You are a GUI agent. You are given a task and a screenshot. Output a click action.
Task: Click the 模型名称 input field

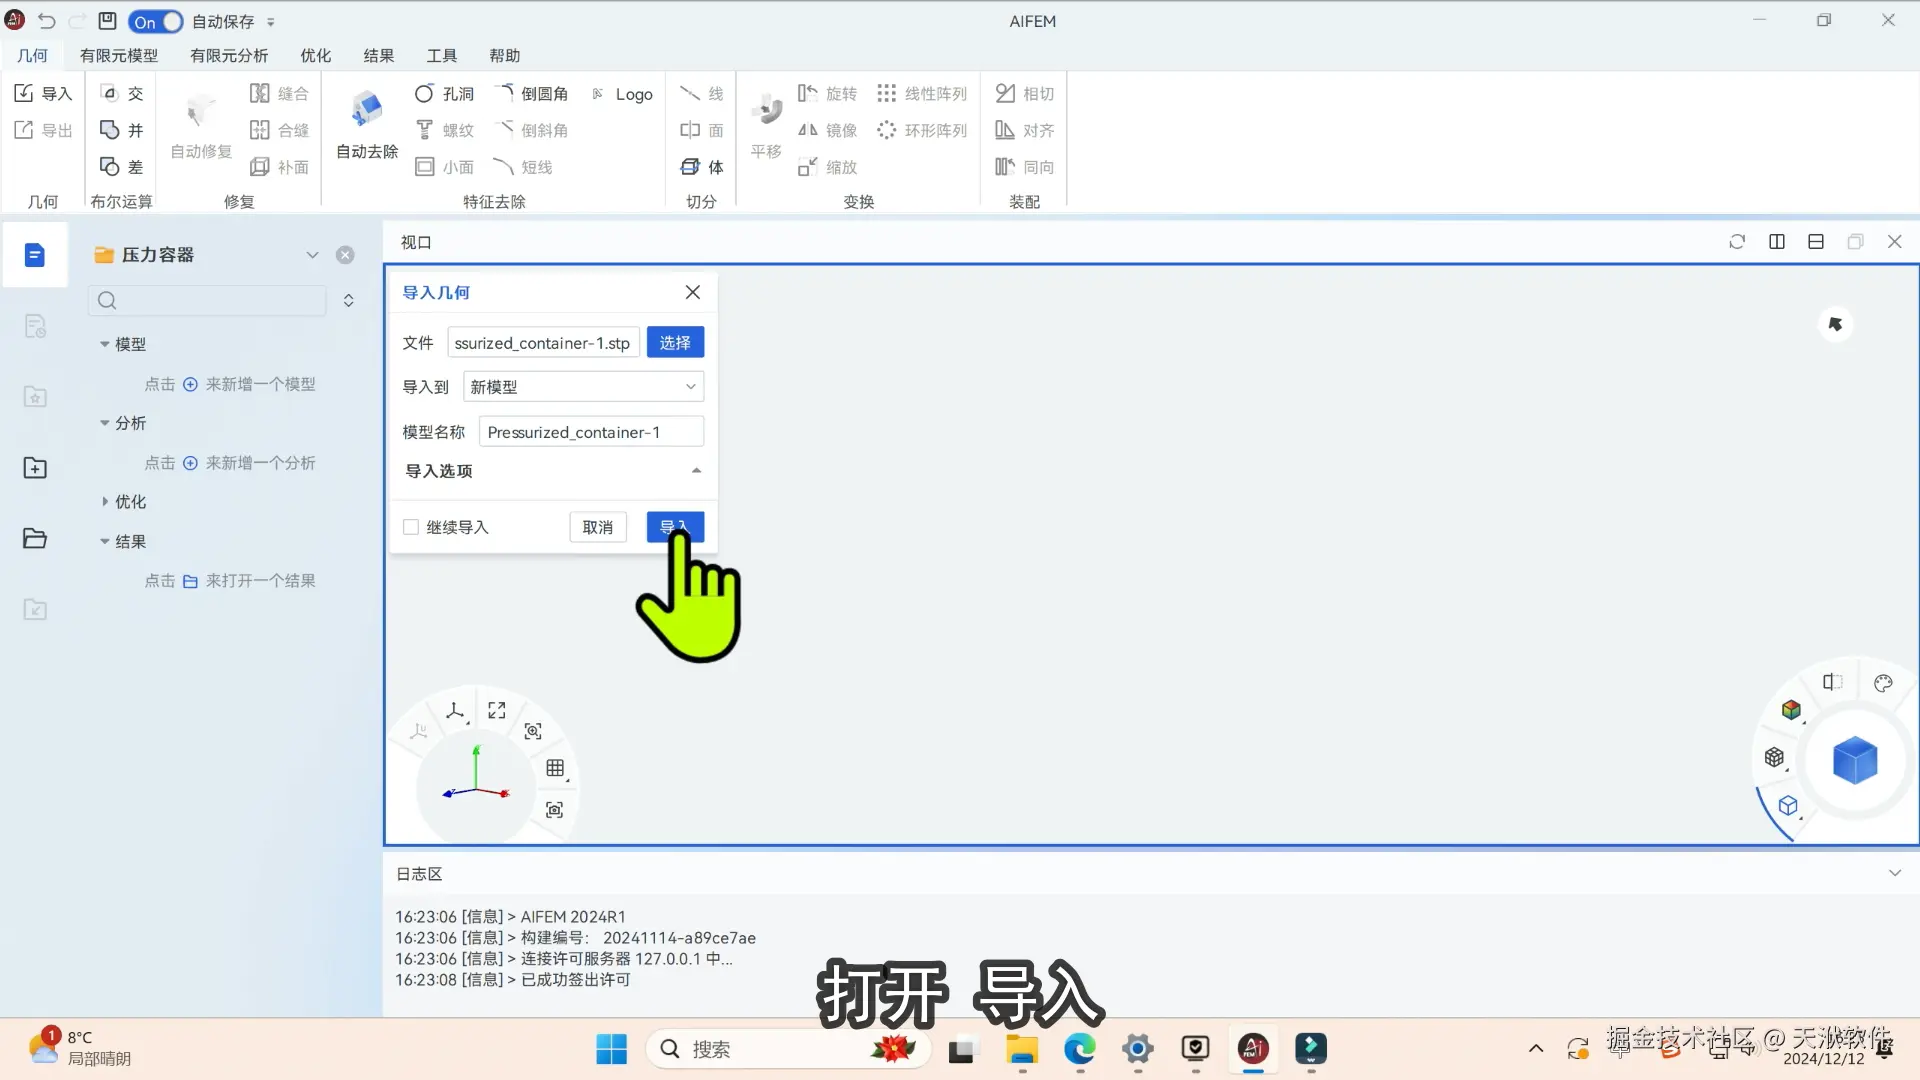[590, 432]
